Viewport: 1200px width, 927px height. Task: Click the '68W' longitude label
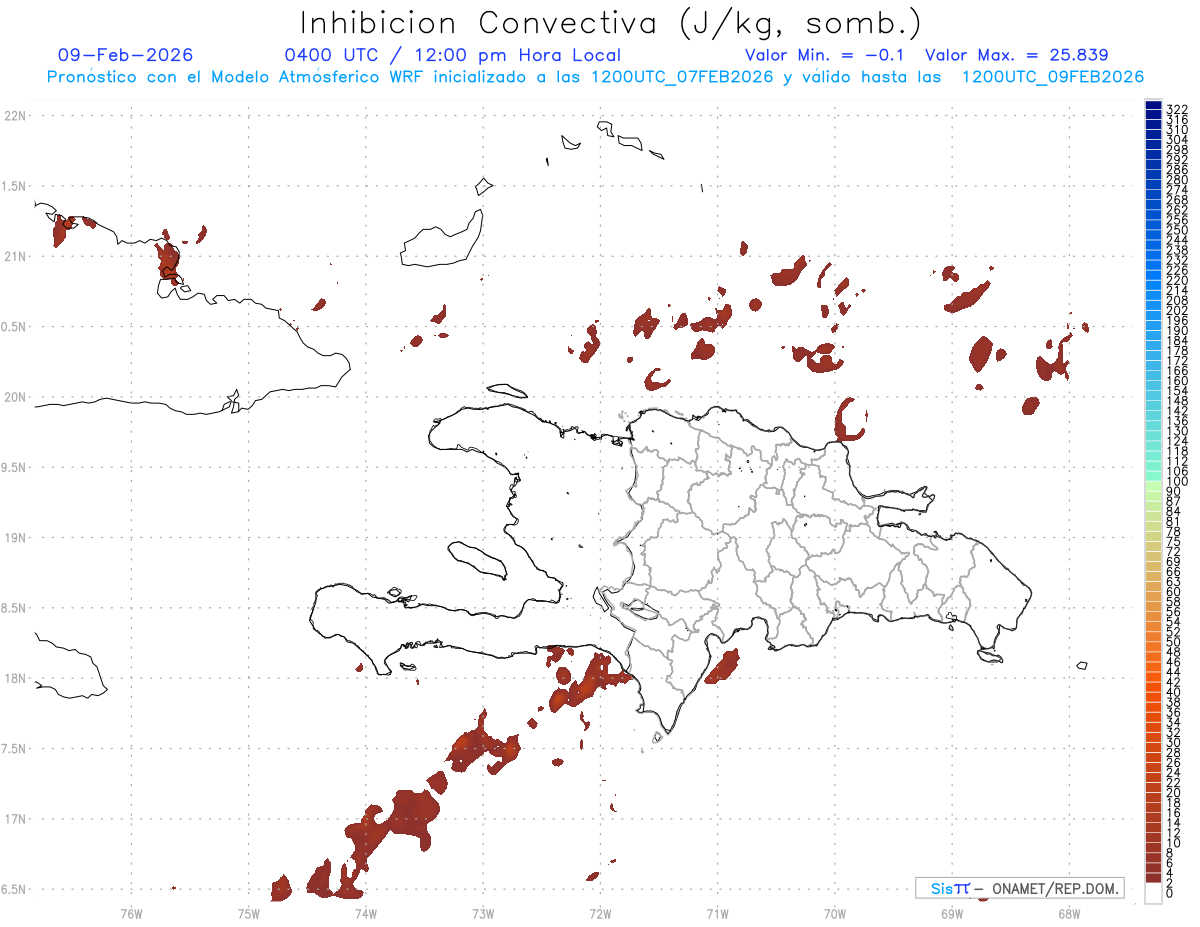[x=1069, y=913]
